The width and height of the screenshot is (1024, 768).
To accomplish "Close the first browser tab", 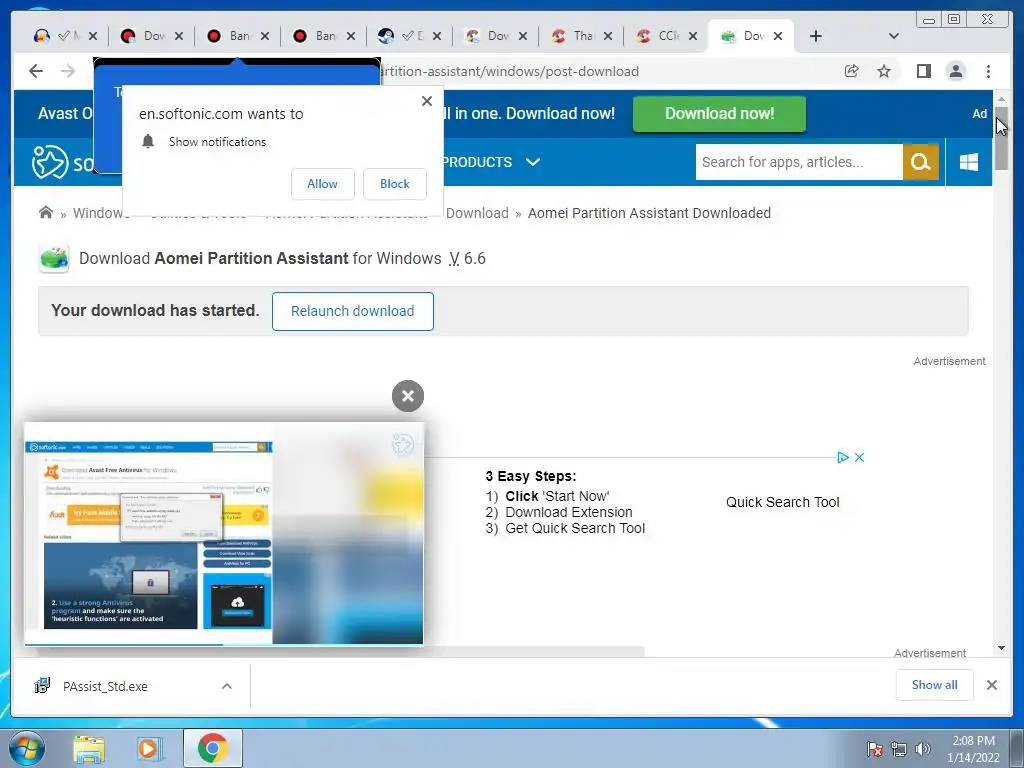I will coord(93,36).
